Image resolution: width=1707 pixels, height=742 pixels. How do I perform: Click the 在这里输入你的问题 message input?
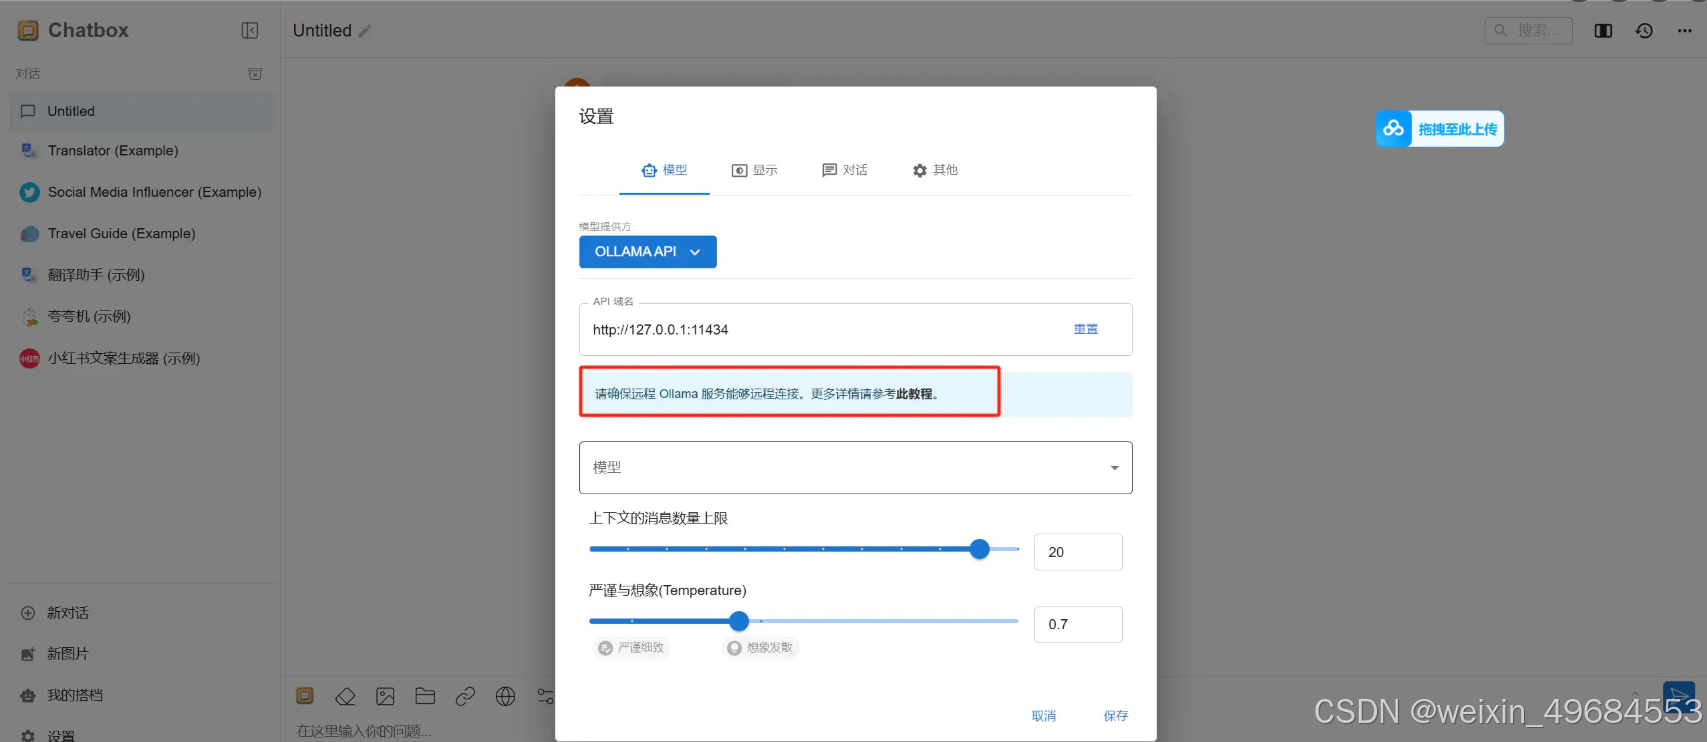click(364, 731)
